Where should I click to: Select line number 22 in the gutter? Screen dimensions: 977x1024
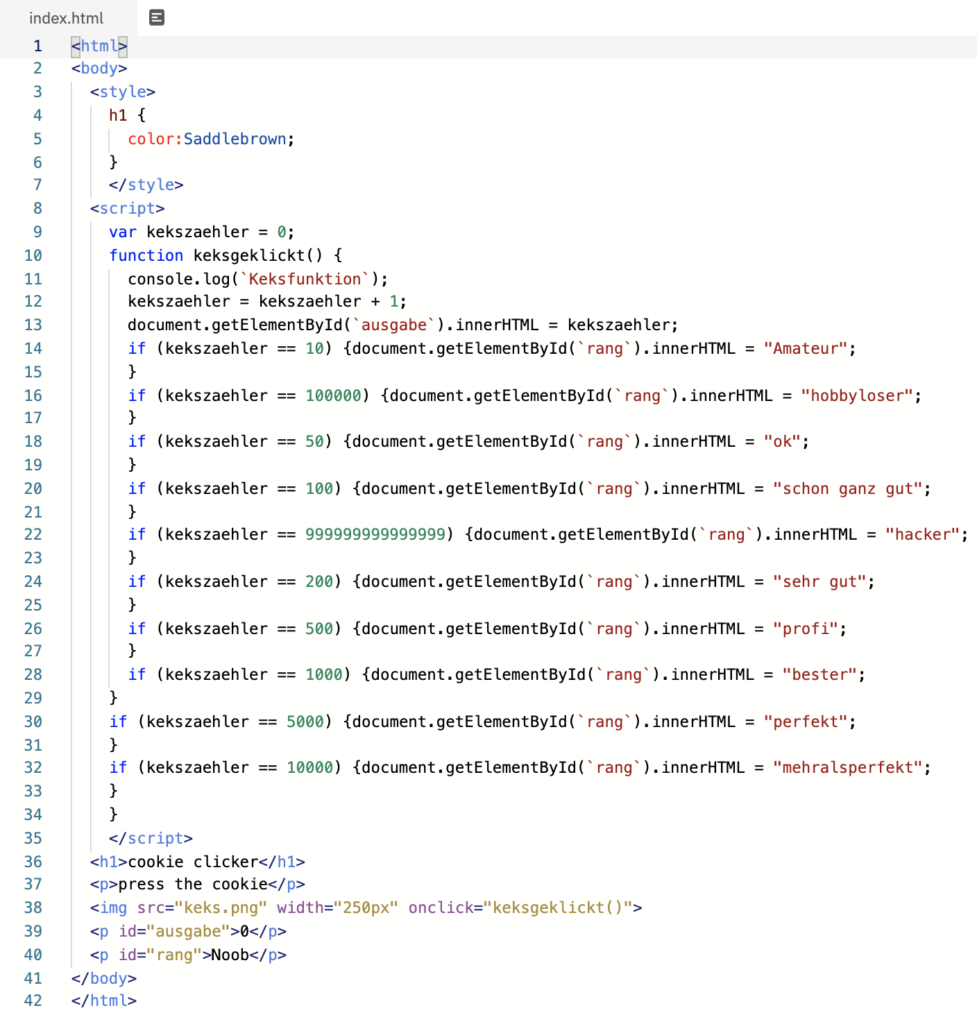pyautogui.click(x=33, y=534)
